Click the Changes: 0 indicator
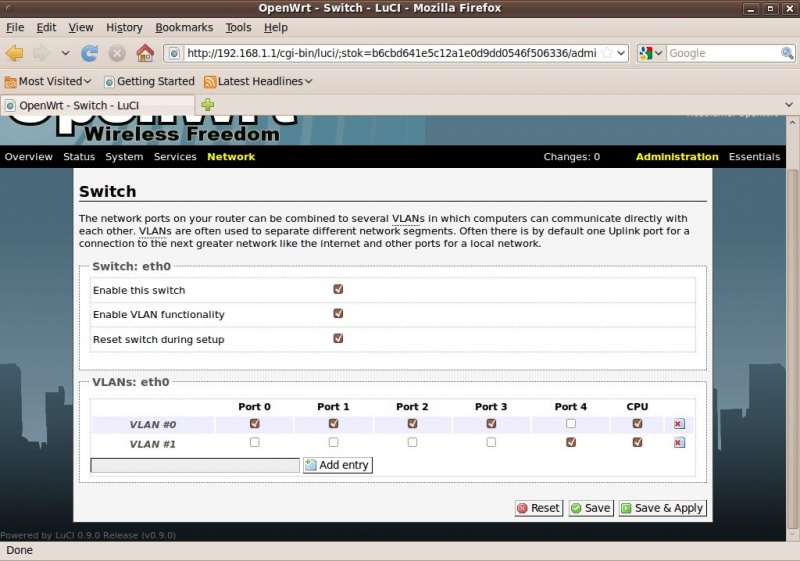Screen dimensions: 800x561 click(x=571, y=157)
